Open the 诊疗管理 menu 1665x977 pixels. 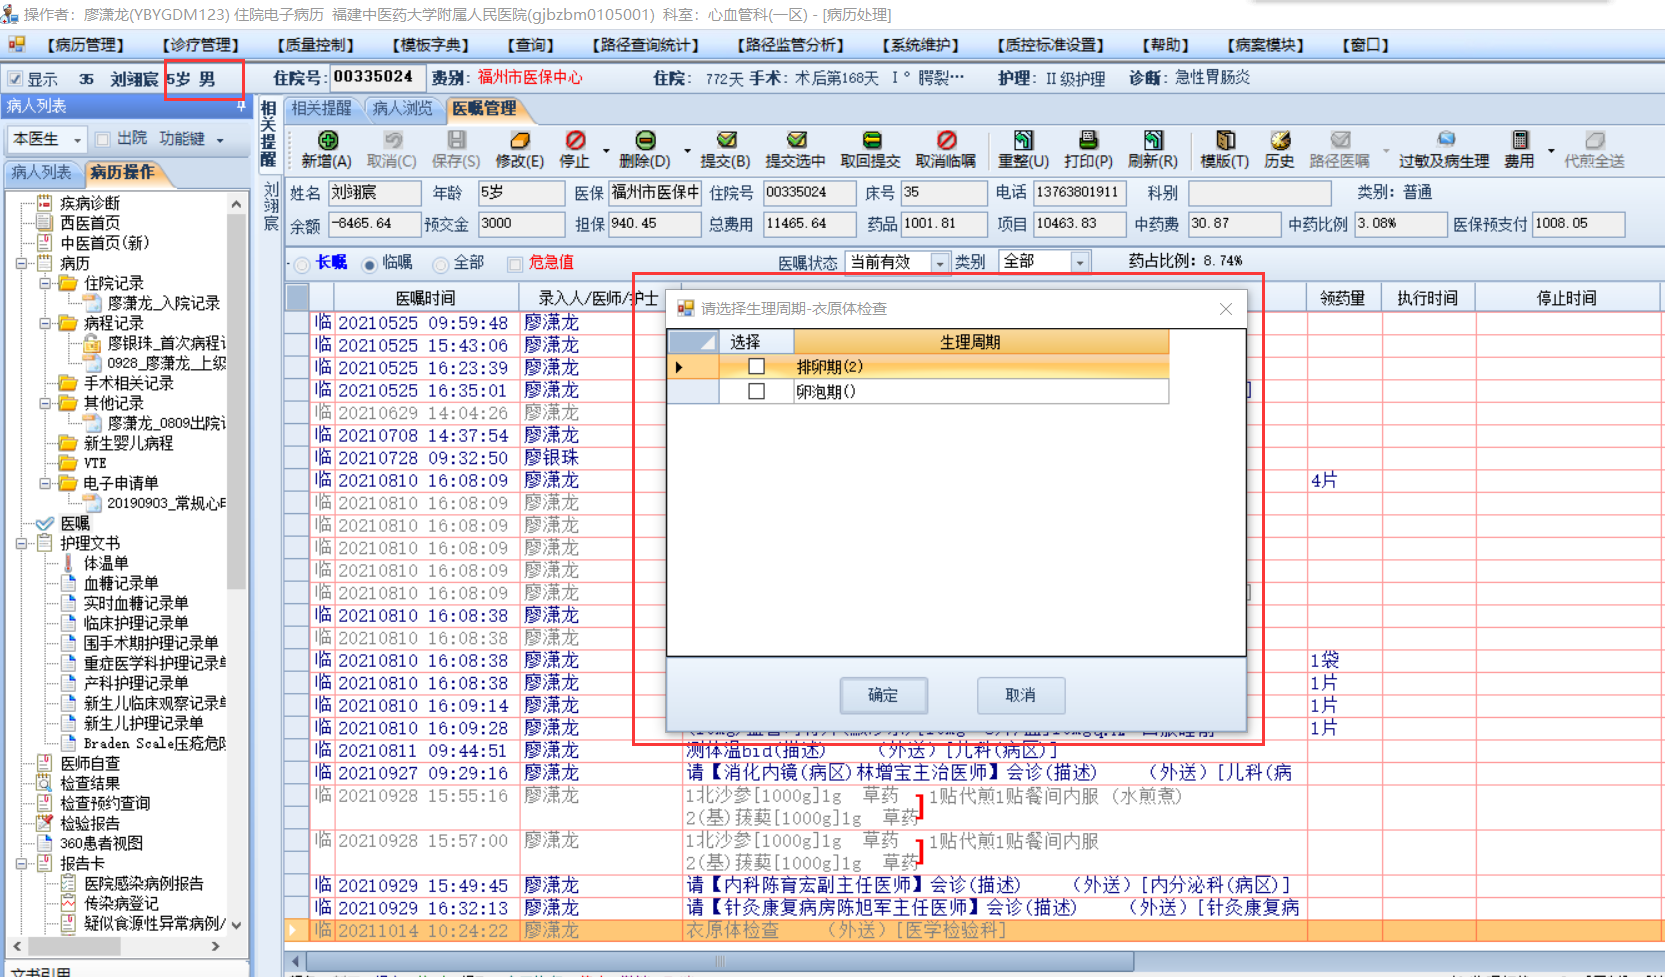(201, 45)
